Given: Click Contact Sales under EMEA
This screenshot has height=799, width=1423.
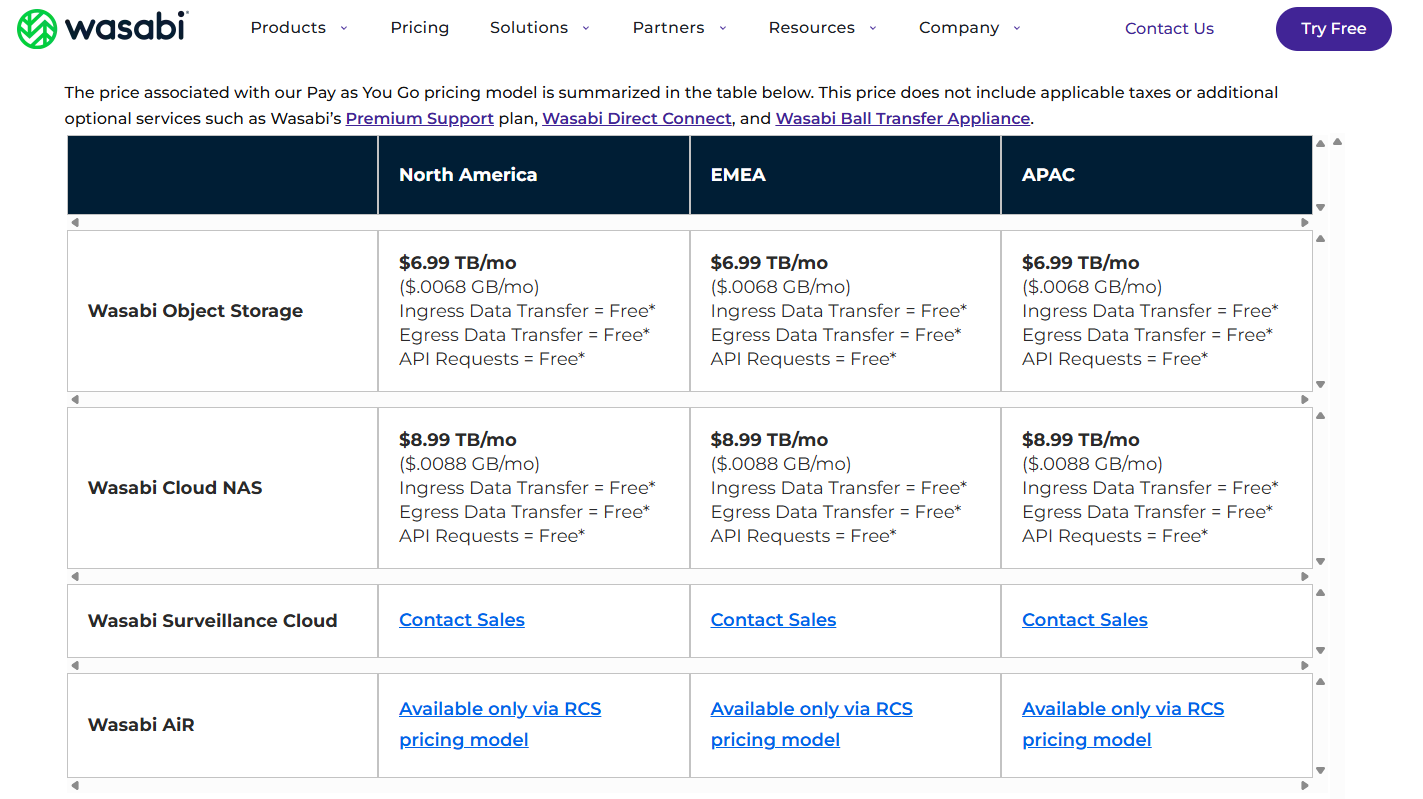Looking at the screenshot, I should (x=773, y=620).
